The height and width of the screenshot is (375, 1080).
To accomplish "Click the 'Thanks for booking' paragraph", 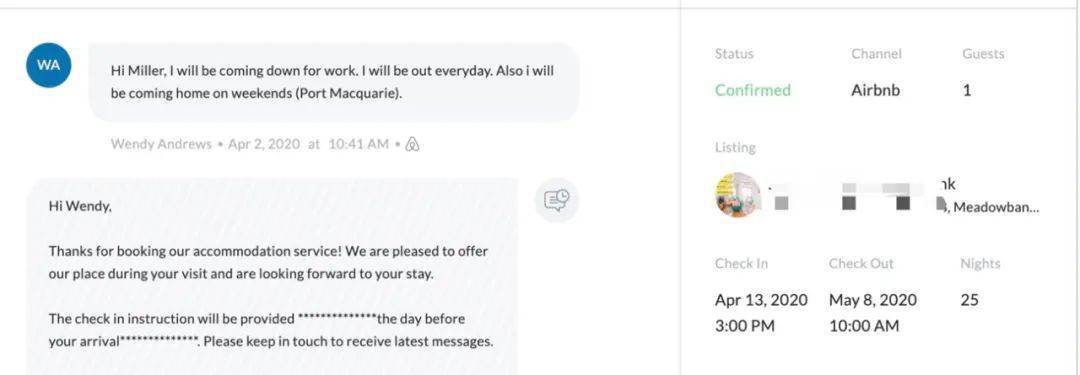I will click(x=268, y=262).
